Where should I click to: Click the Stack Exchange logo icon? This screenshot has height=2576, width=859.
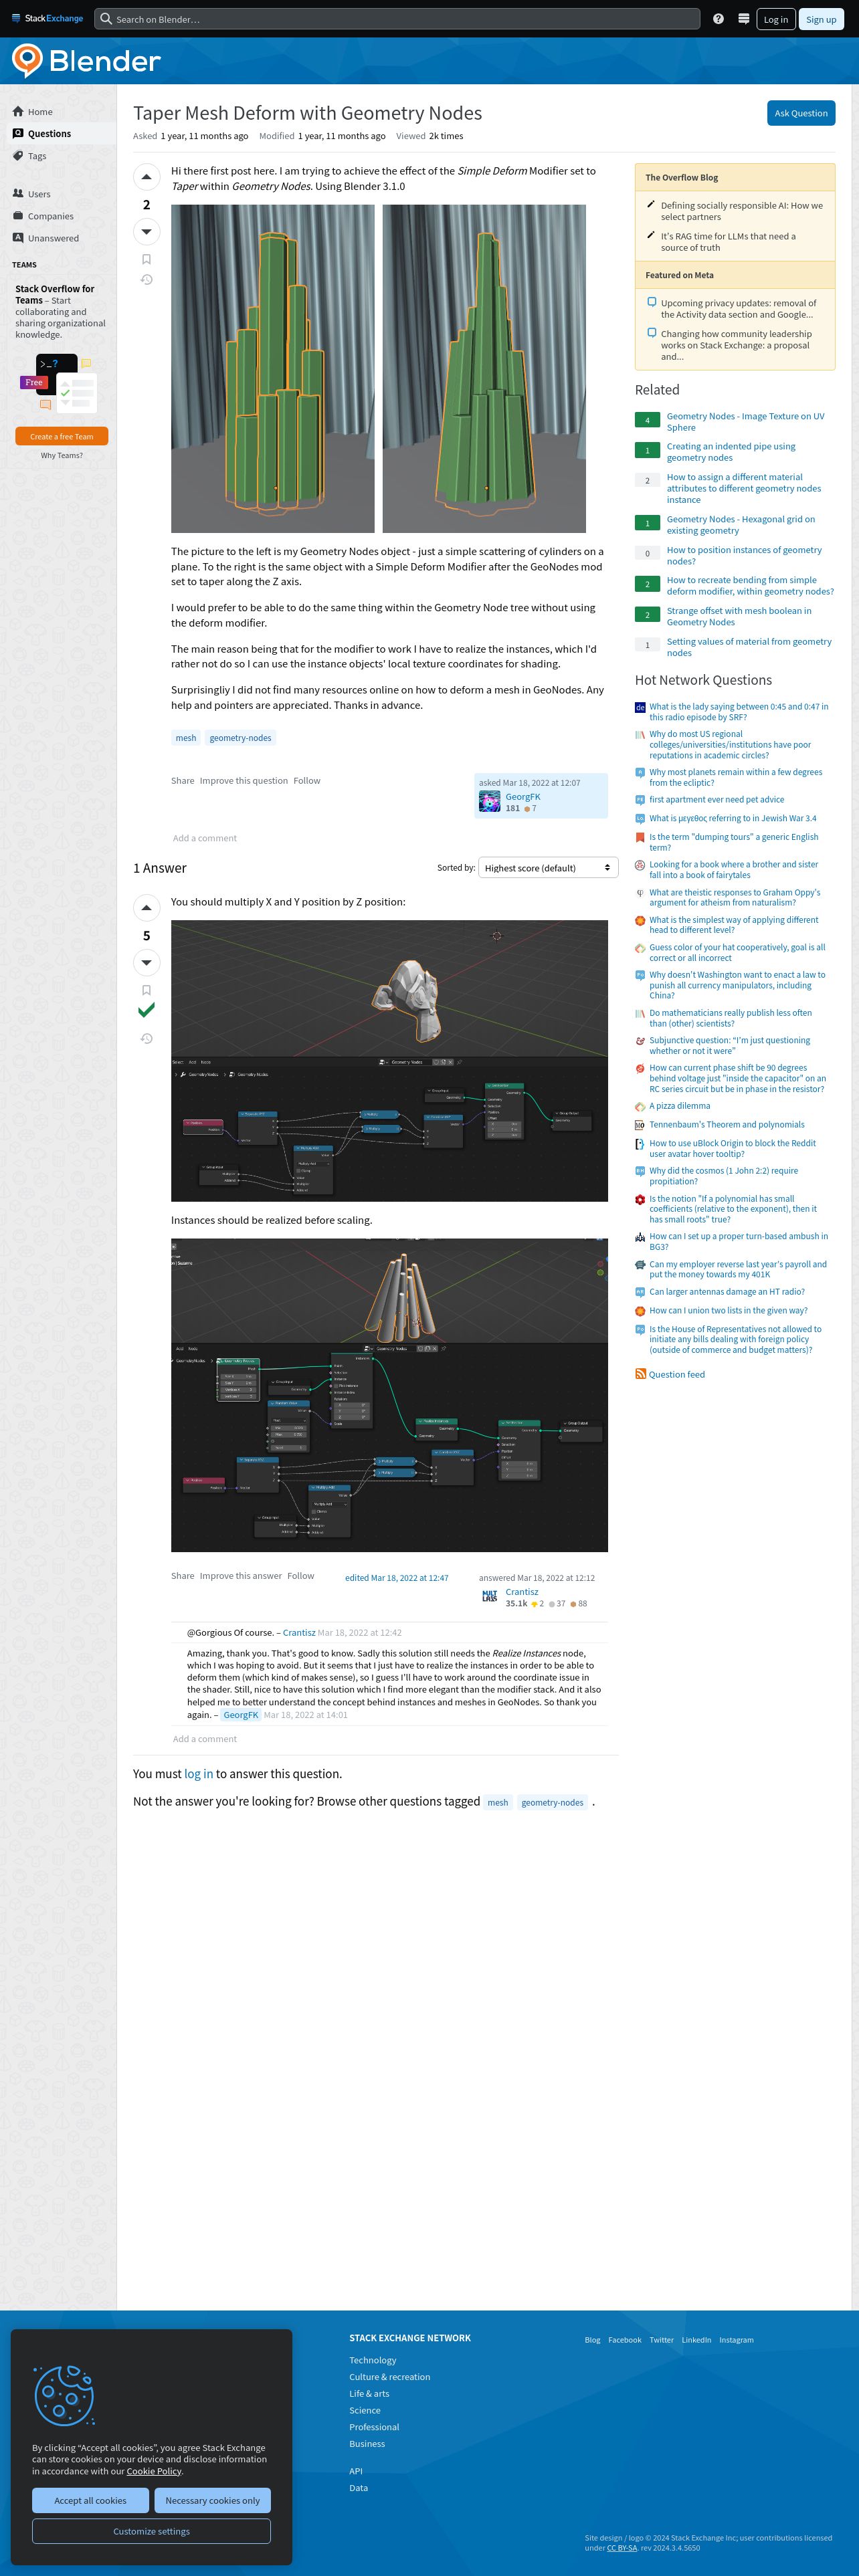click(47, 18)
